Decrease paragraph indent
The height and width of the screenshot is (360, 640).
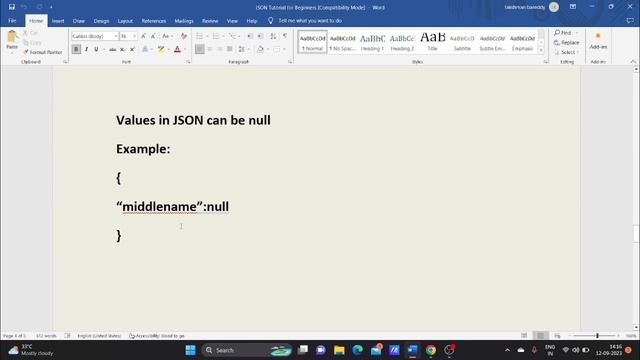point(250,36)
